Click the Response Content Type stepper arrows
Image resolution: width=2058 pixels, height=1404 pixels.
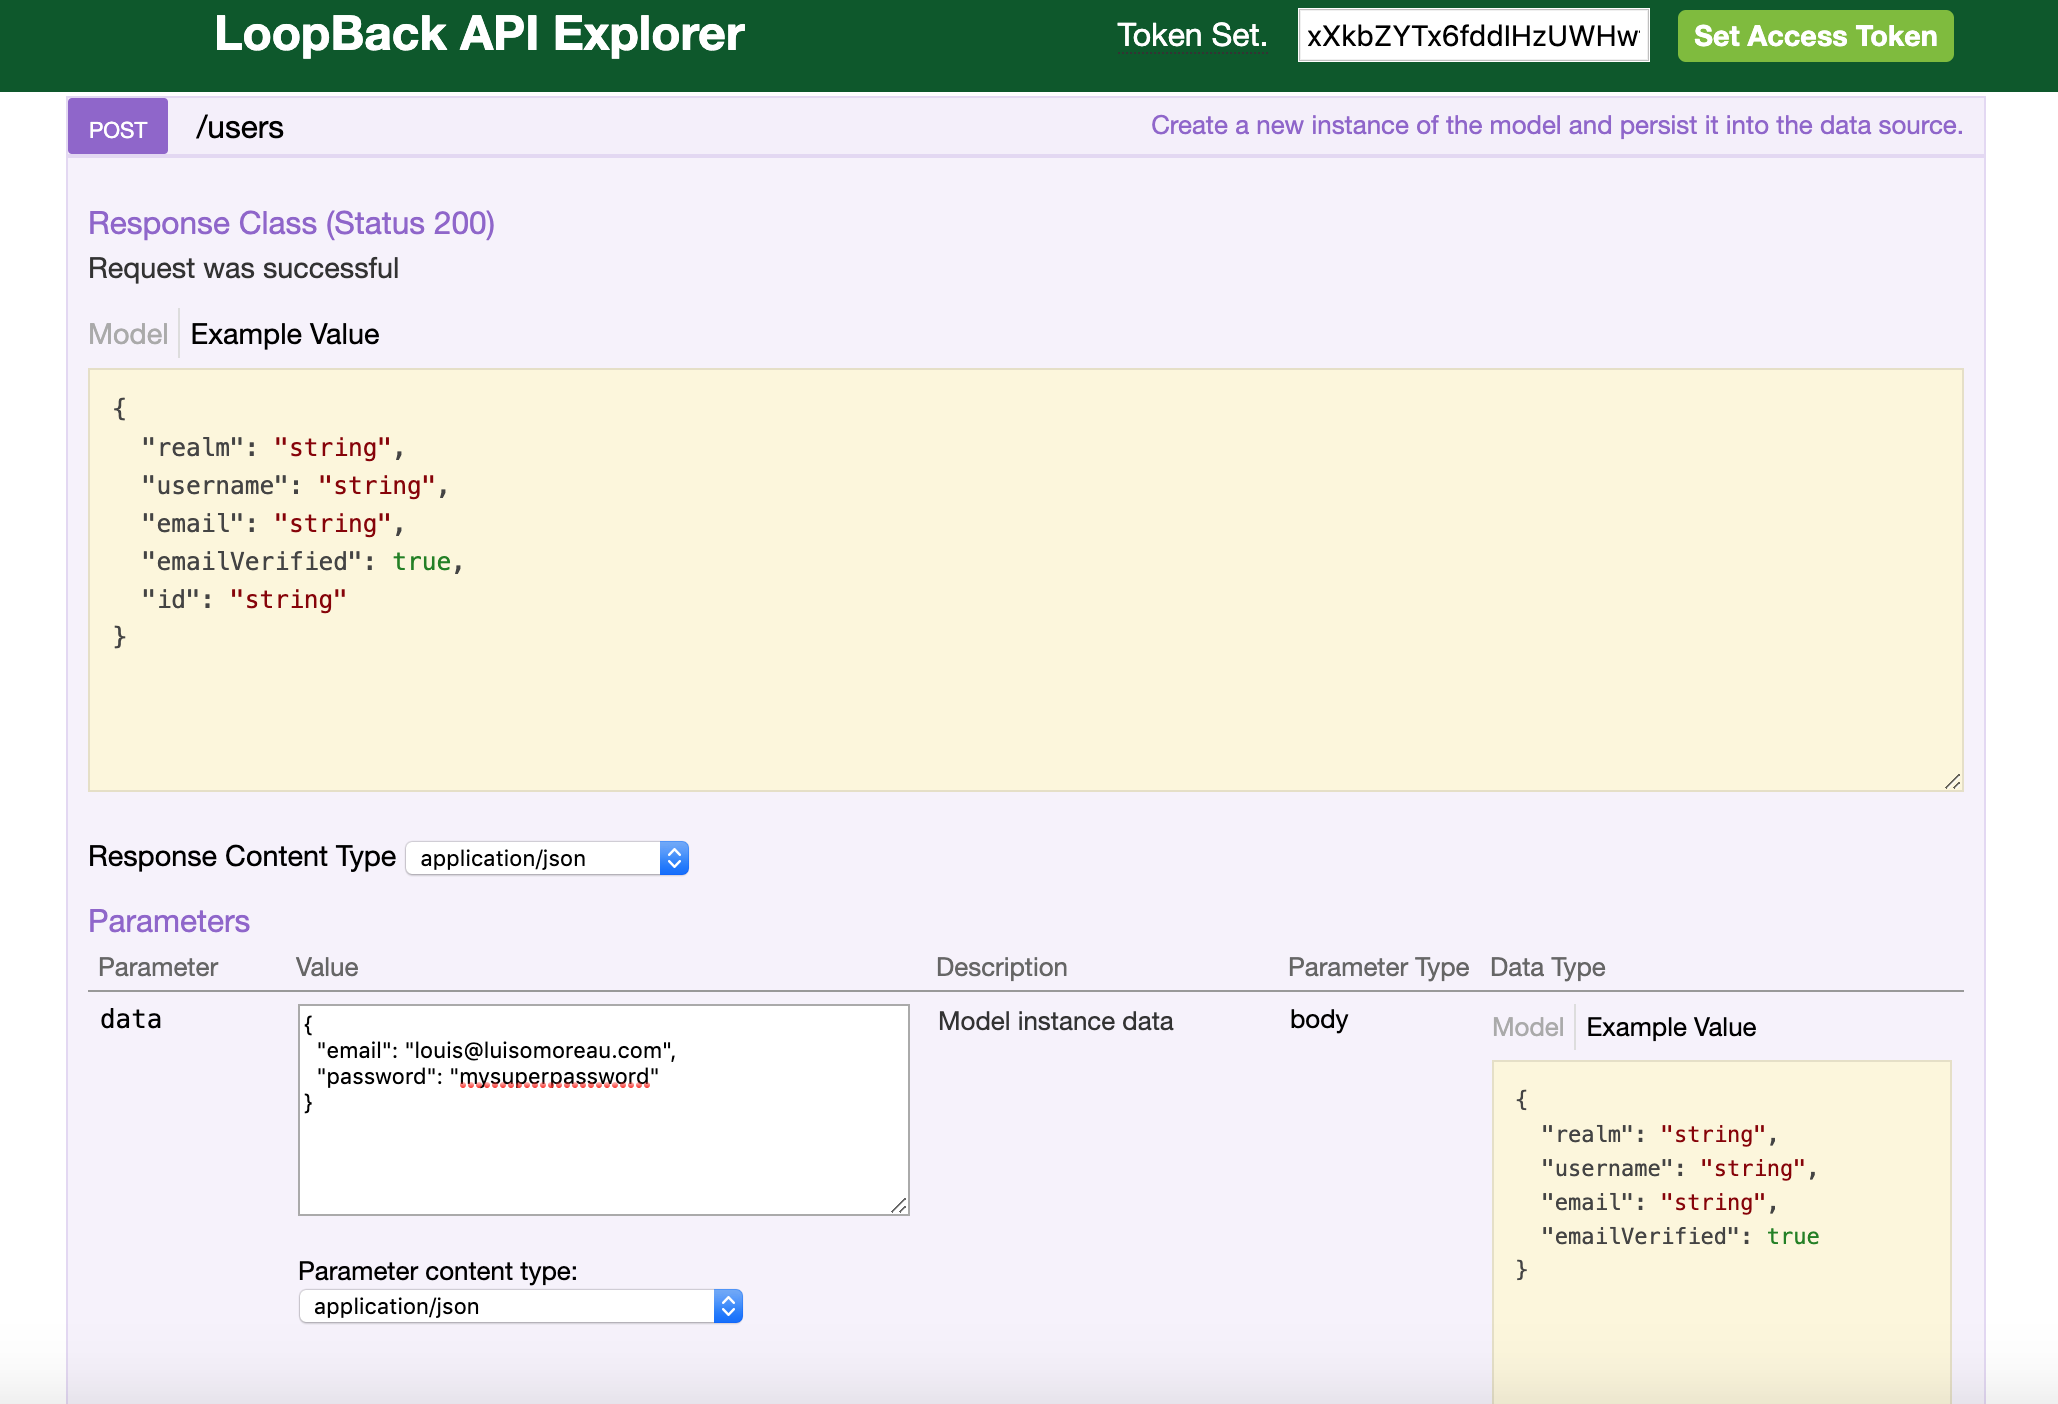point(674,858)
